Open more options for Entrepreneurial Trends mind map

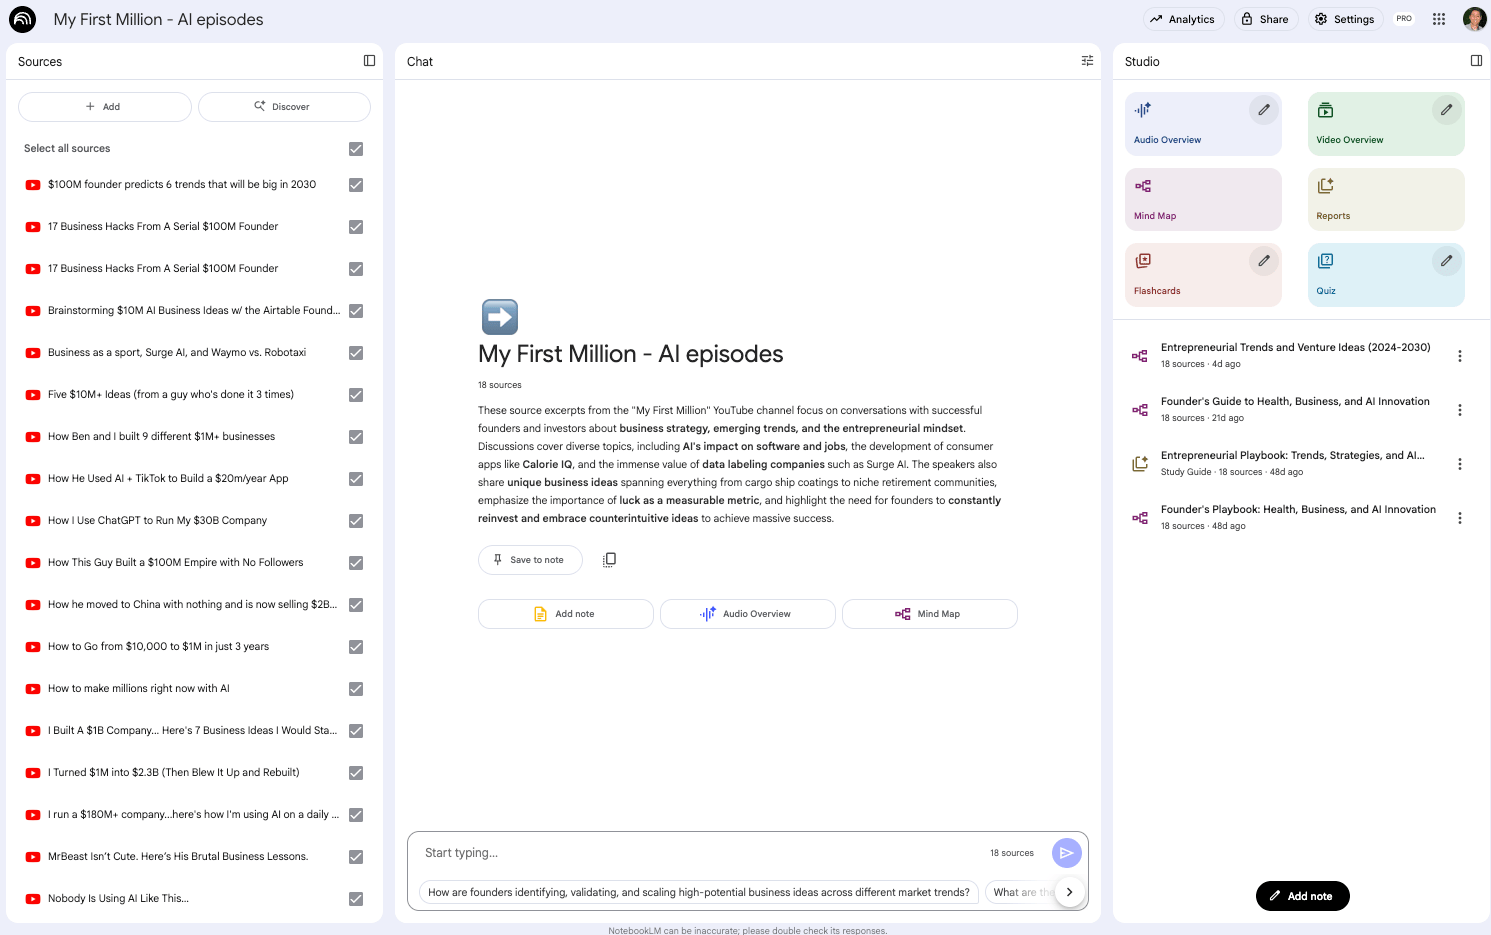(x=1460, y=356)
